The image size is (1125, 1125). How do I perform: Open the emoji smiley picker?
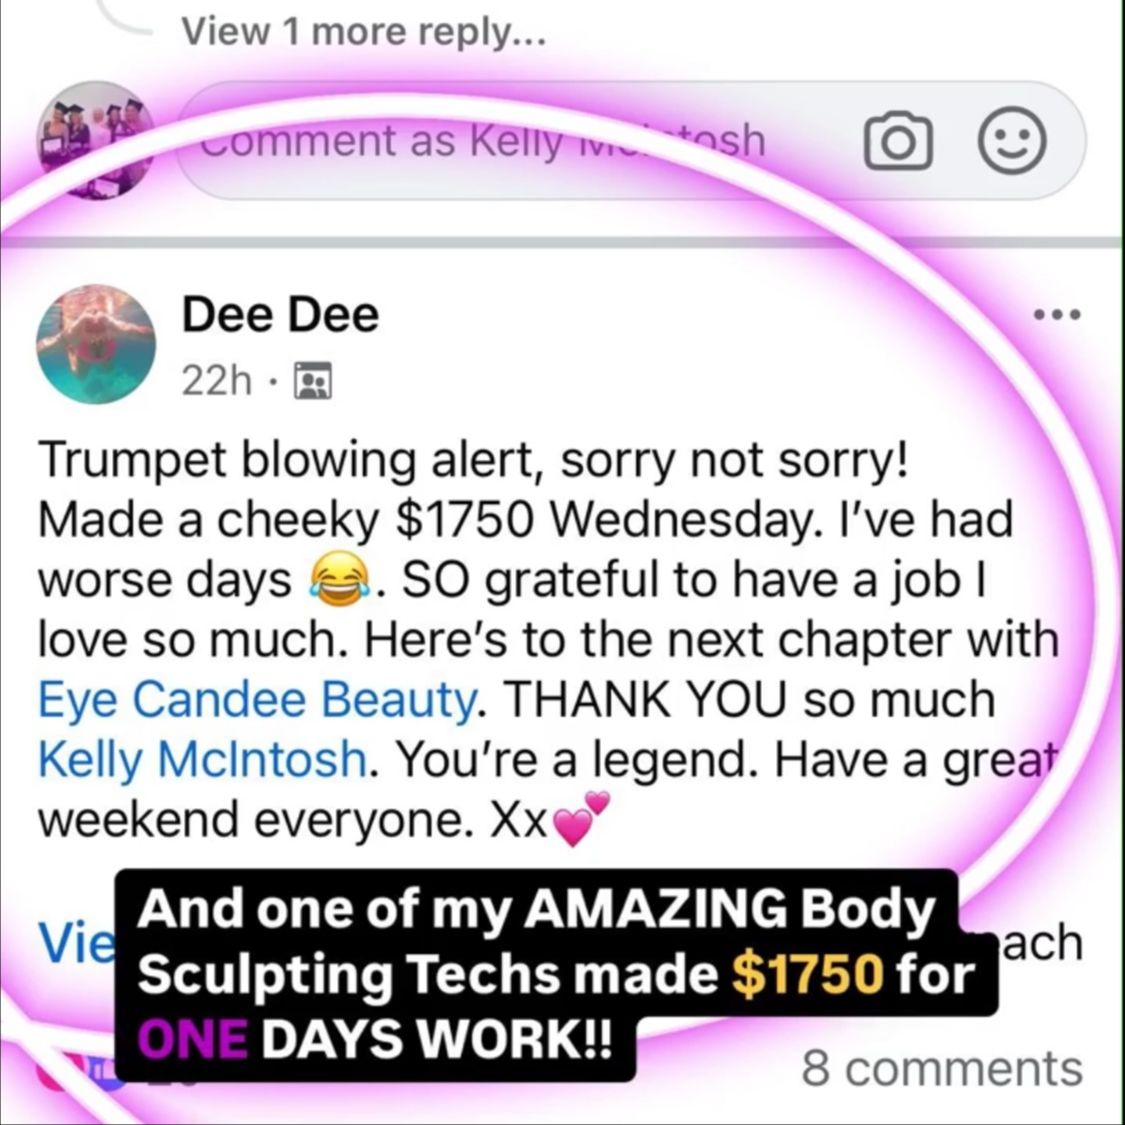pos(1012,141)
